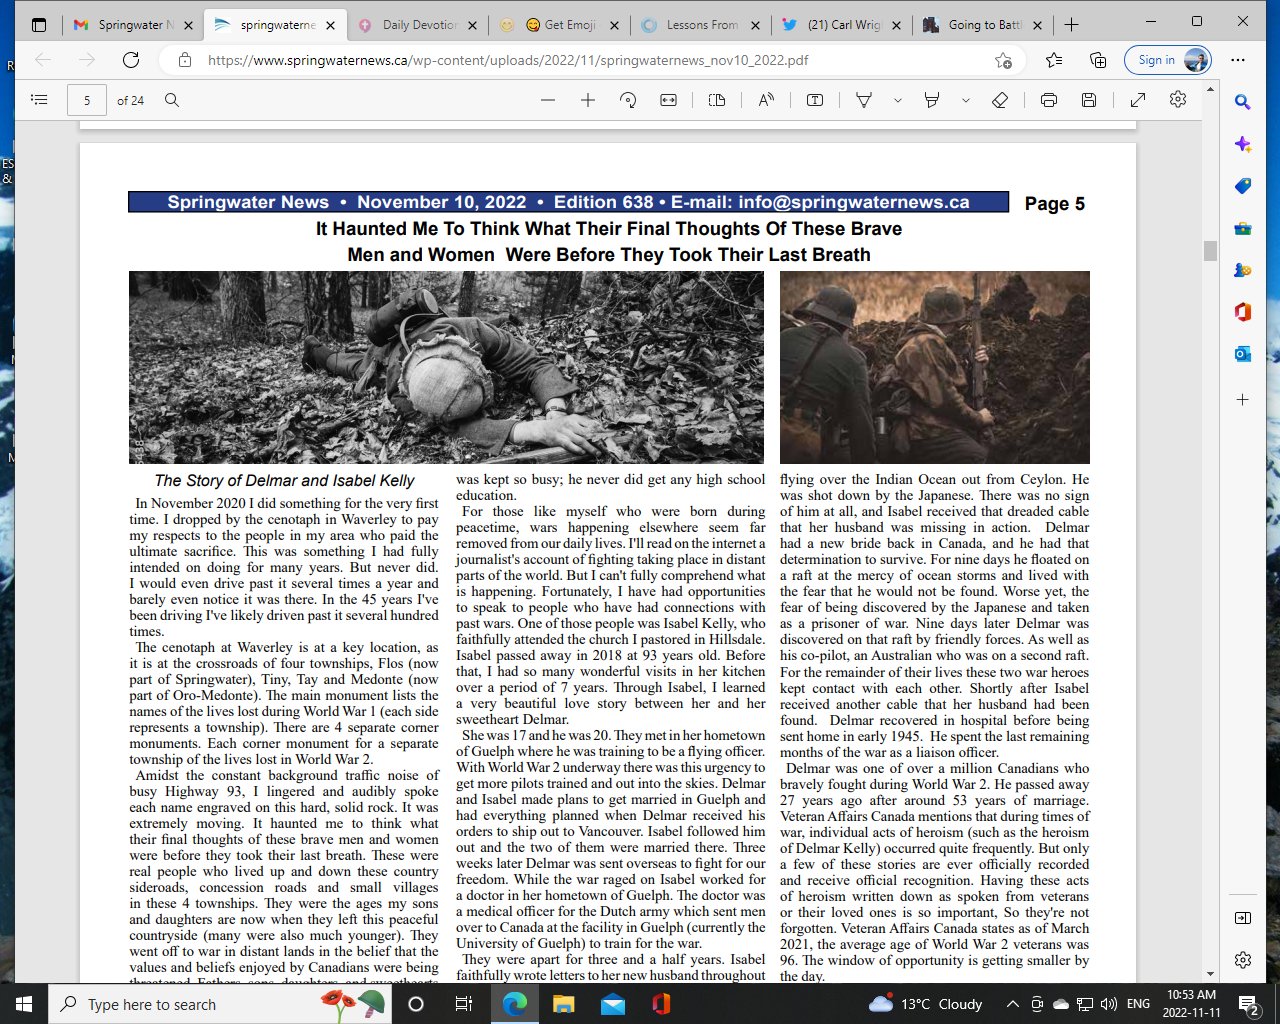Open sidebar Discover sparkle icon
The height and width of the screenshot is (1024, 1280).
(1243, 144)
